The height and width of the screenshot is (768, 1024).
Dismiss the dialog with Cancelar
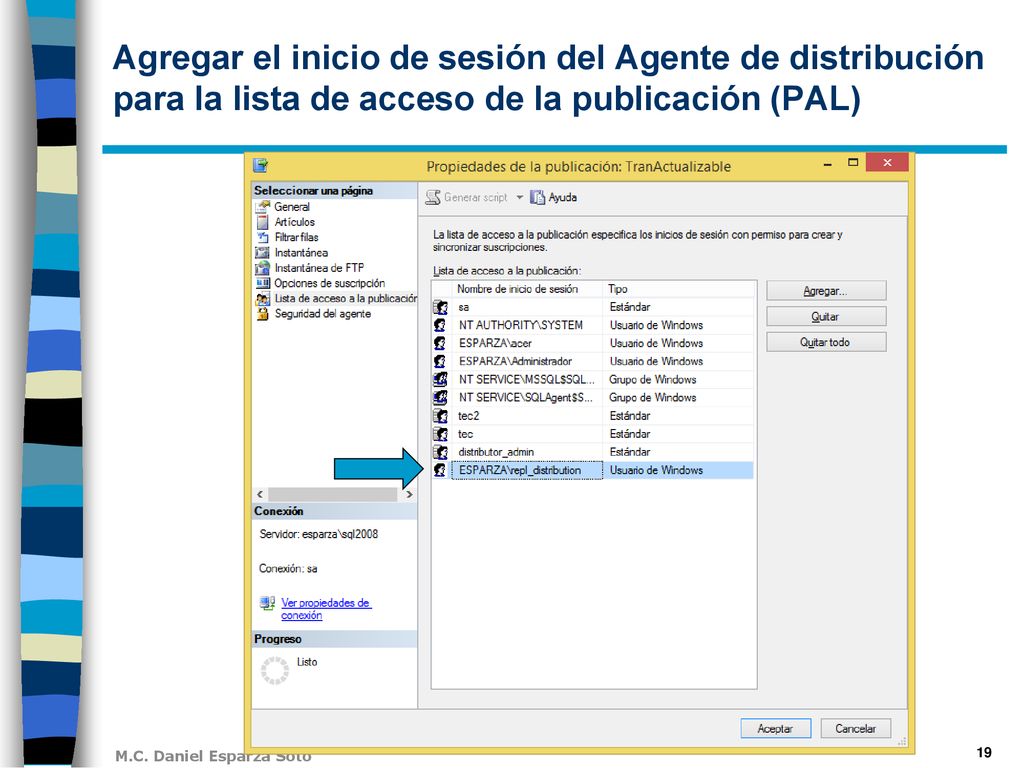(x=856, y=728)
